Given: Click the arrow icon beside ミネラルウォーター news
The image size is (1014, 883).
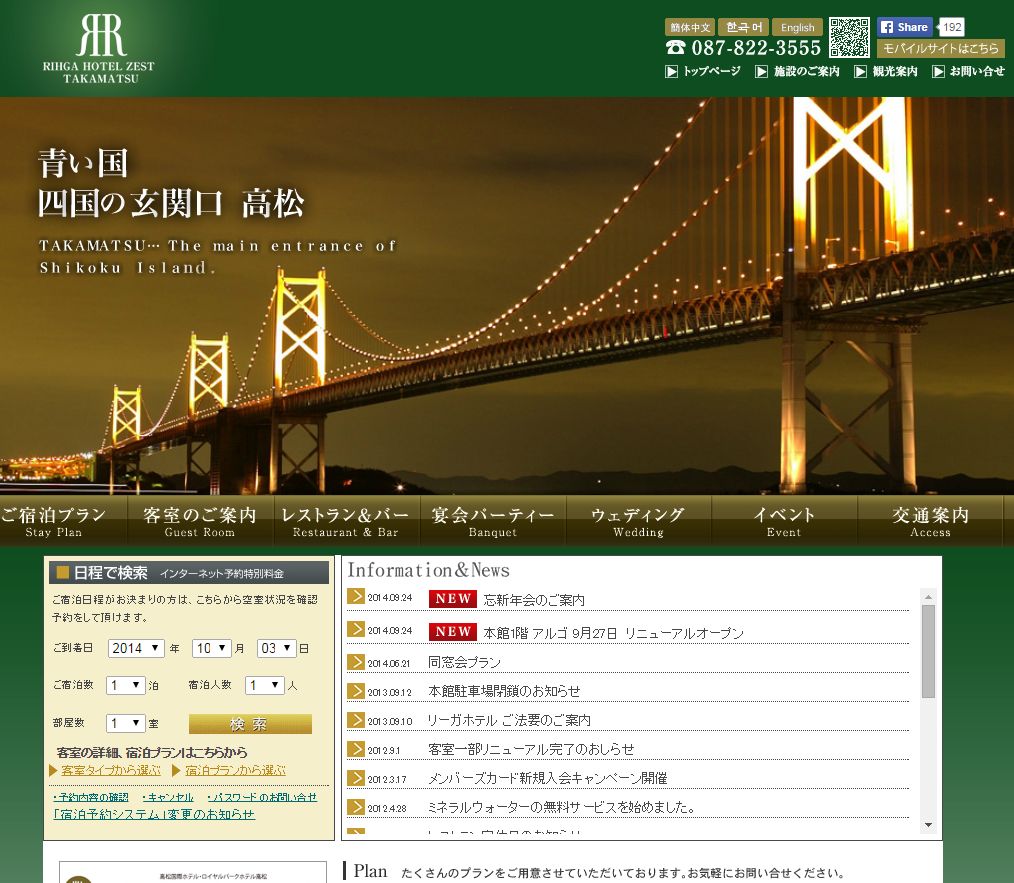Looking at the screenshot, I should pyautogui.click(x=356, y=807).
